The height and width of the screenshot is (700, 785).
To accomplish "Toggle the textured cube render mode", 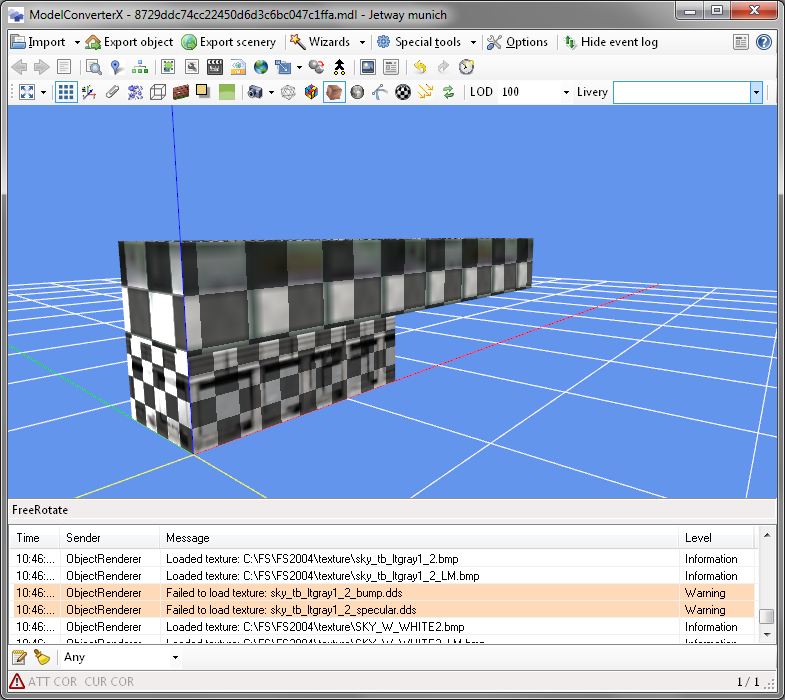I will pos(335,92).
